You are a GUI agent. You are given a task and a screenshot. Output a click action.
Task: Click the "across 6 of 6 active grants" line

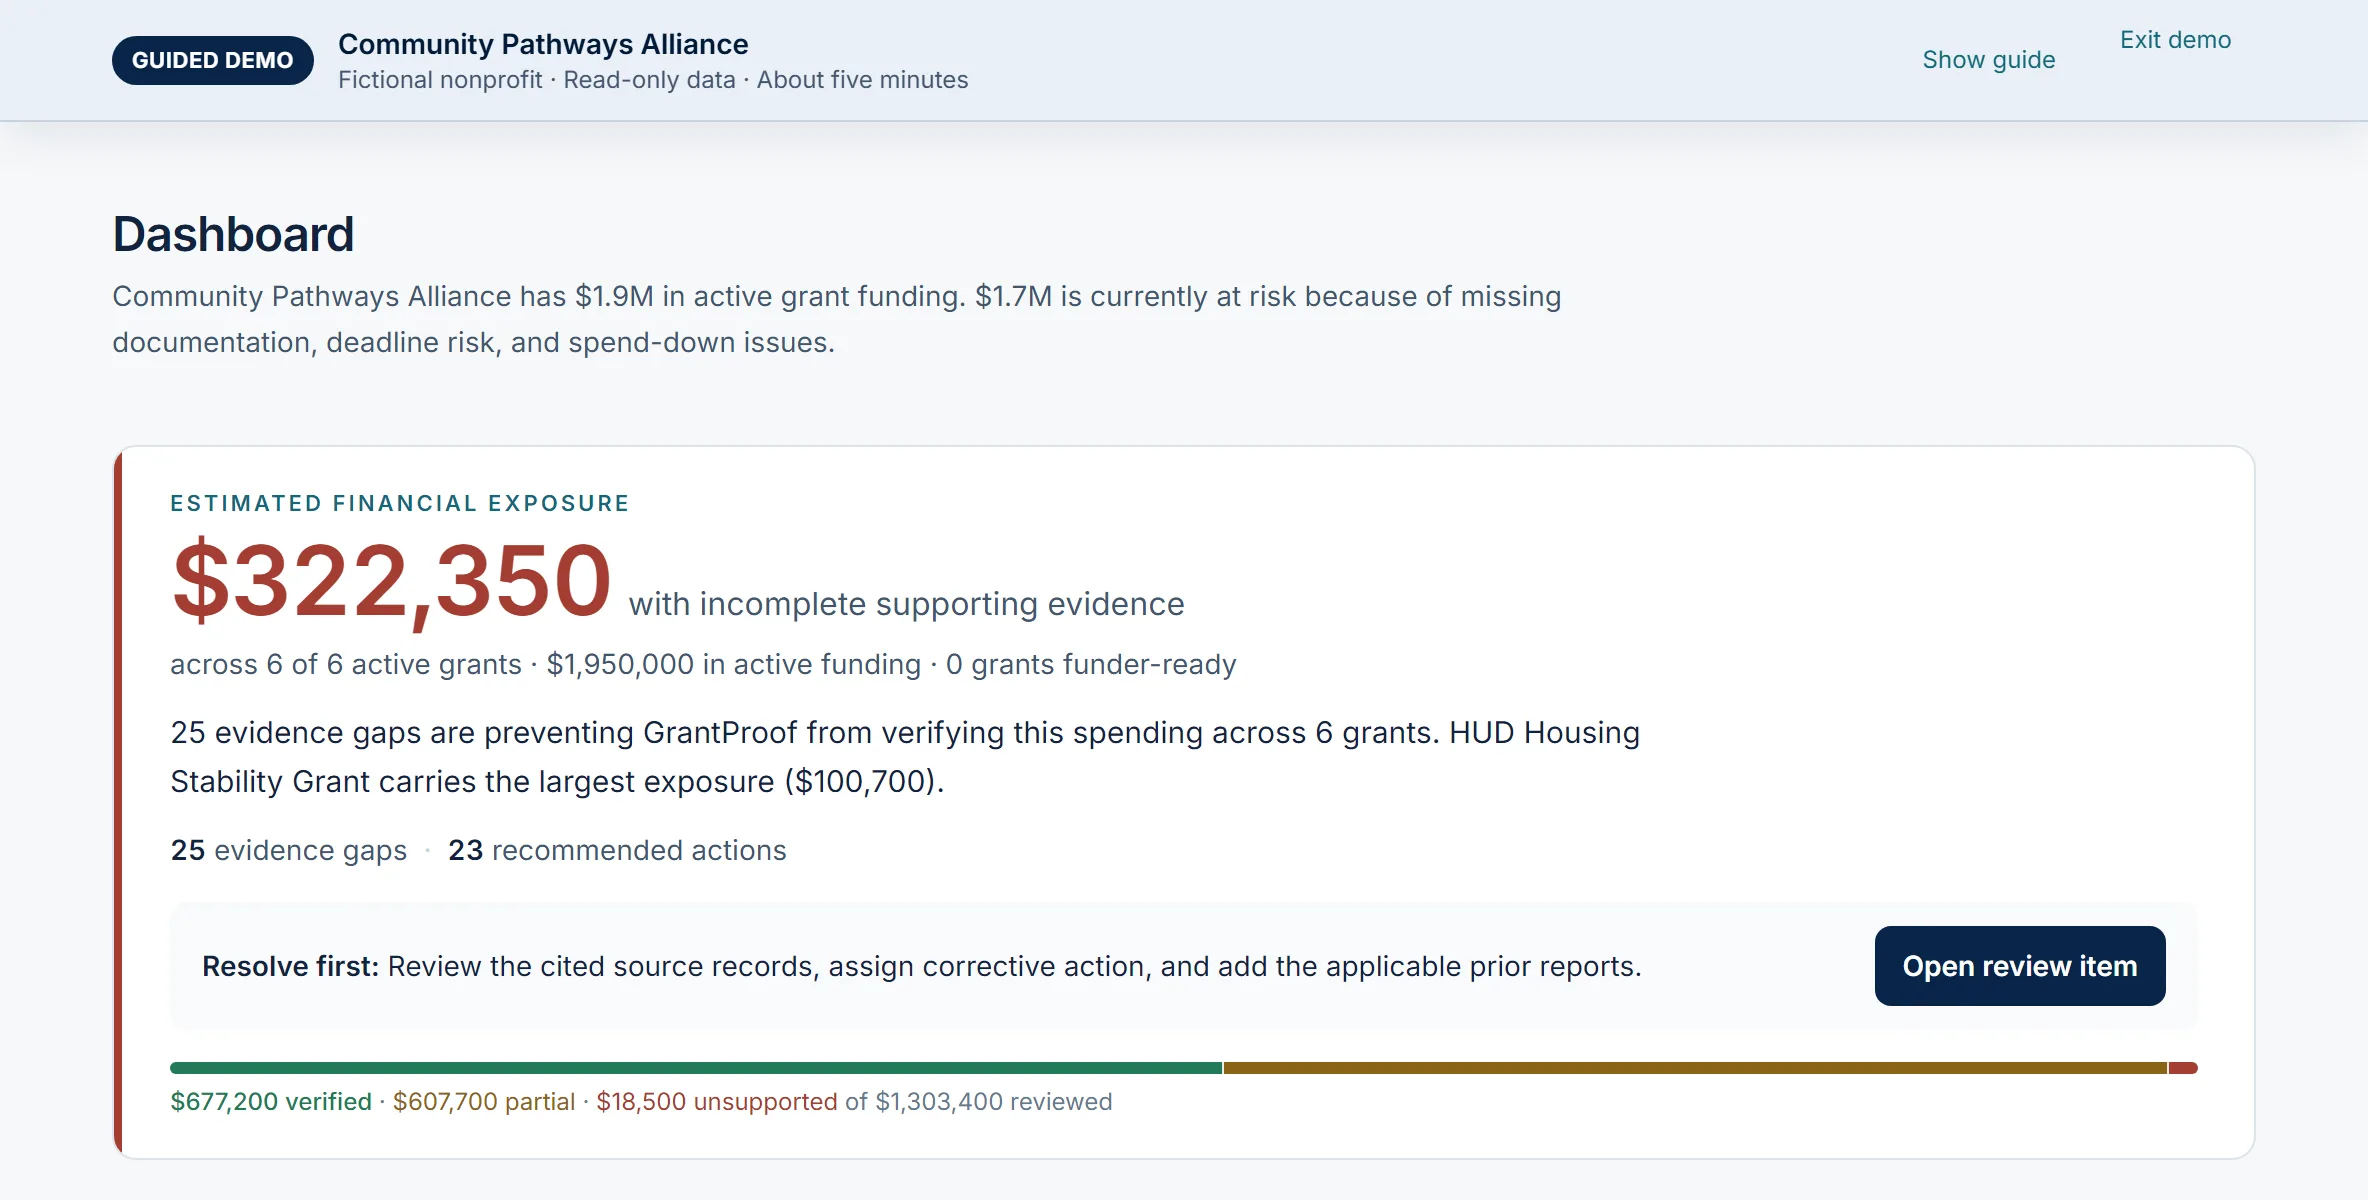click(x=703, y=664)
